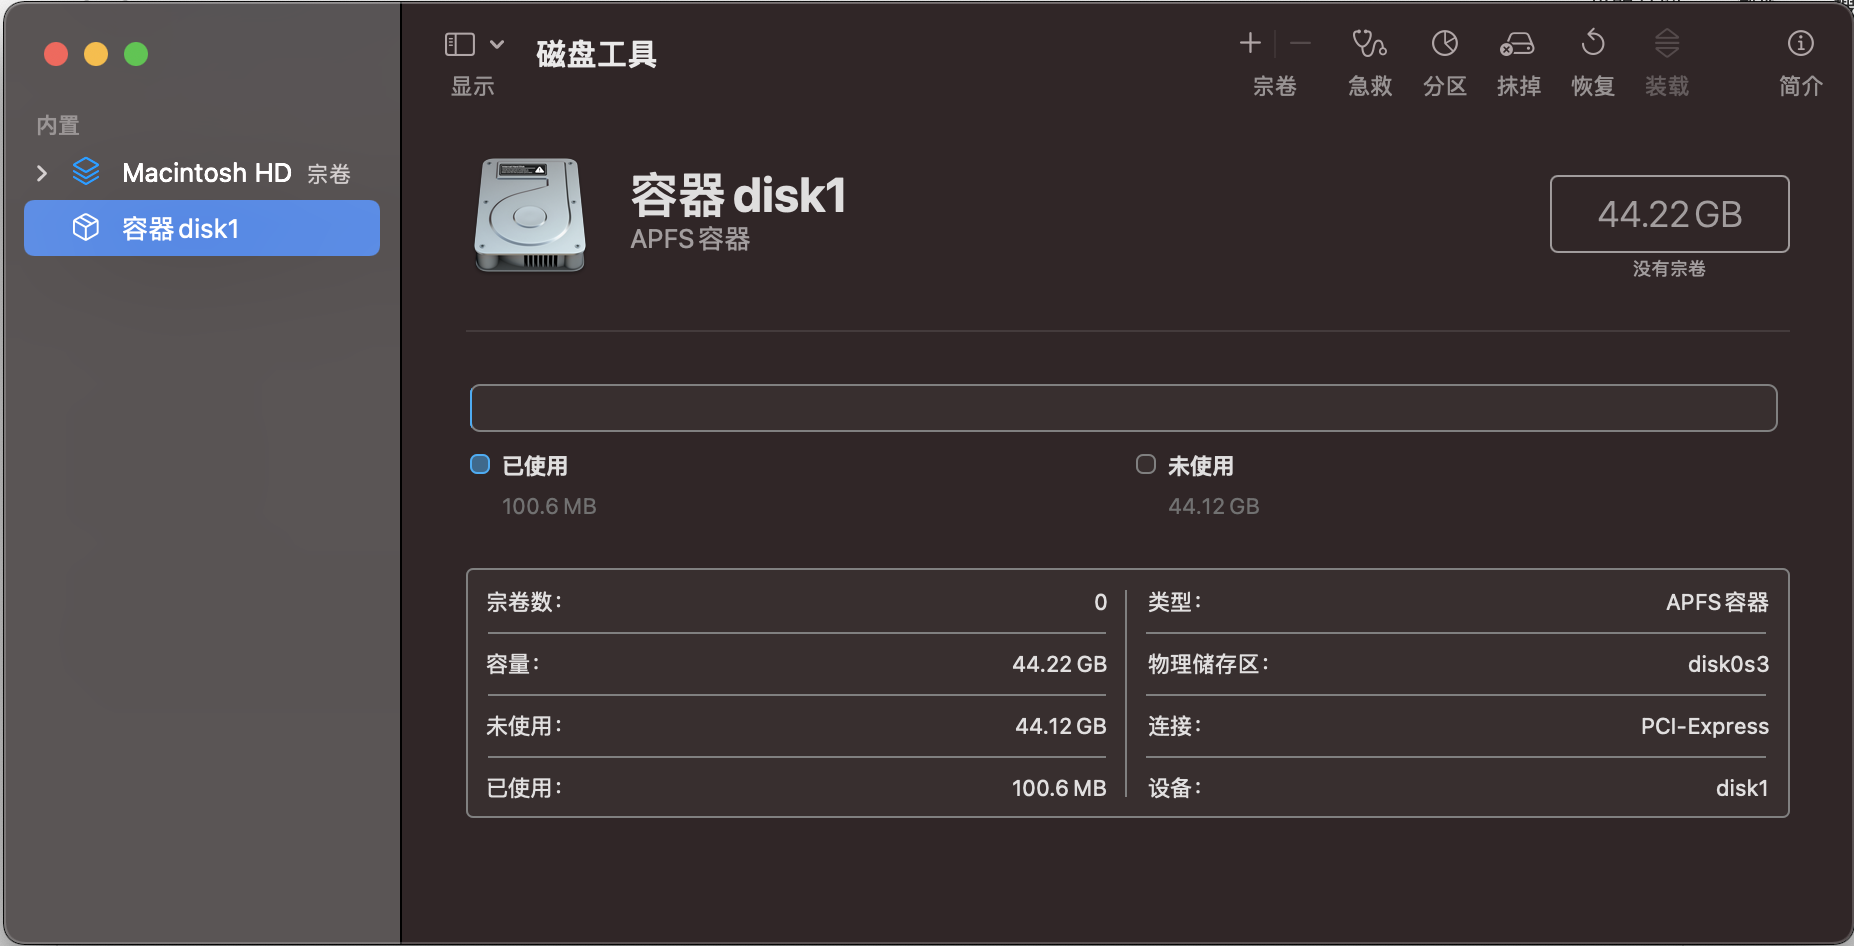Click the First Aid (急救) stethoscope icon
1854x946 pixels.
[1369, 44]
